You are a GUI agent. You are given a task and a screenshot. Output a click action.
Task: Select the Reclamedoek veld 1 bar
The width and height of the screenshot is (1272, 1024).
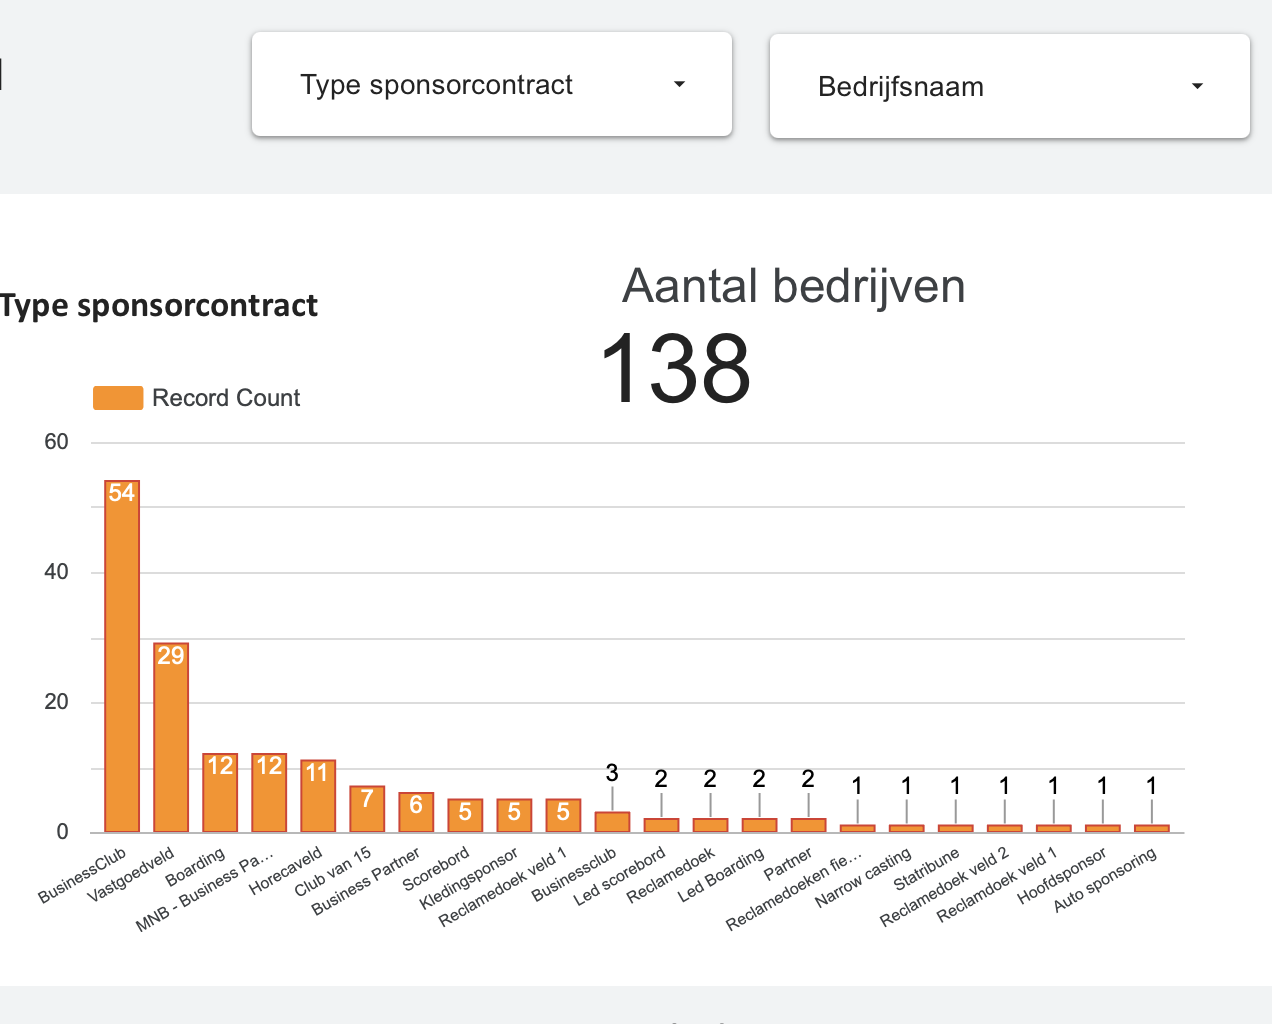[563, 816]
